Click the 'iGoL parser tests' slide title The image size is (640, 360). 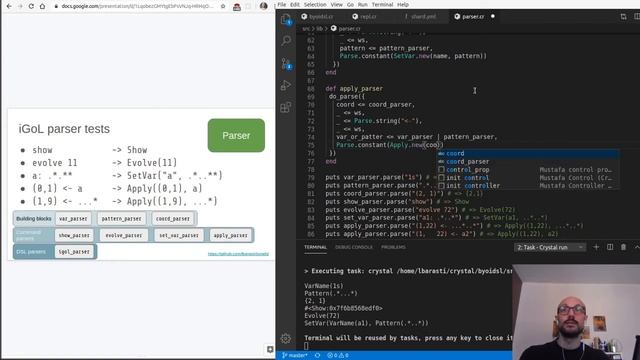tap(64, 129)
